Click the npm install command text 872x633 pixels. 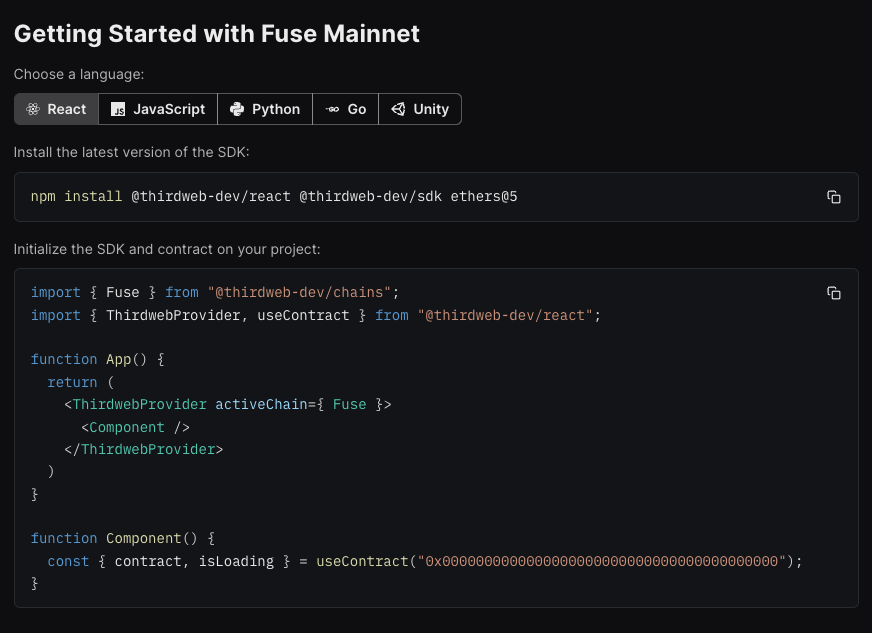coord(274,196)
